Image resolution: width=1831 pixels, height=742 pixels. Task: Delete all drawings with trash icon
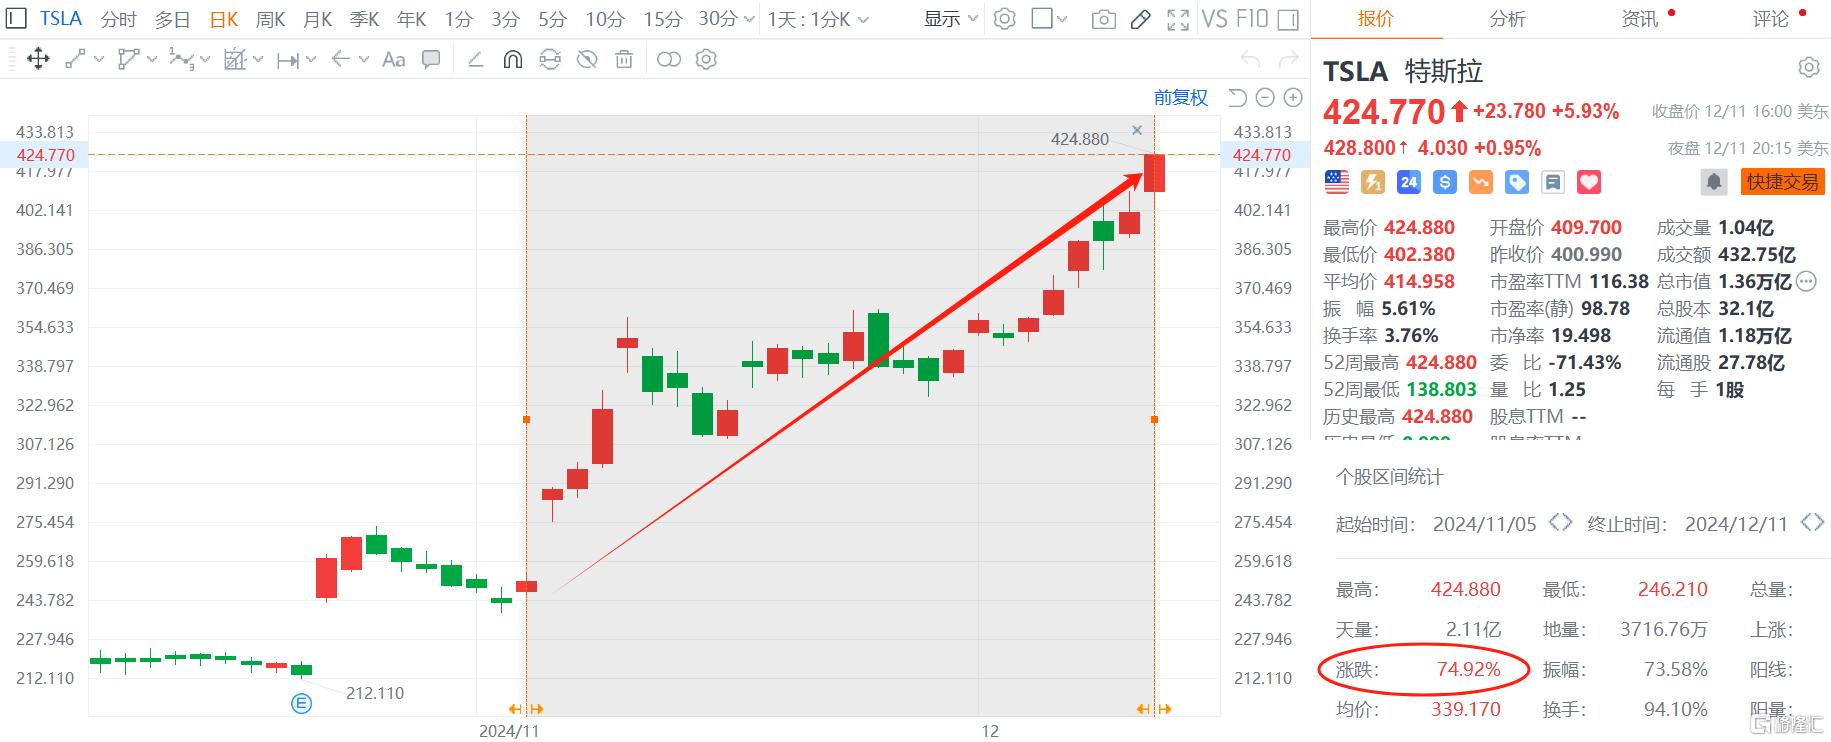click(x=624, y=60)
